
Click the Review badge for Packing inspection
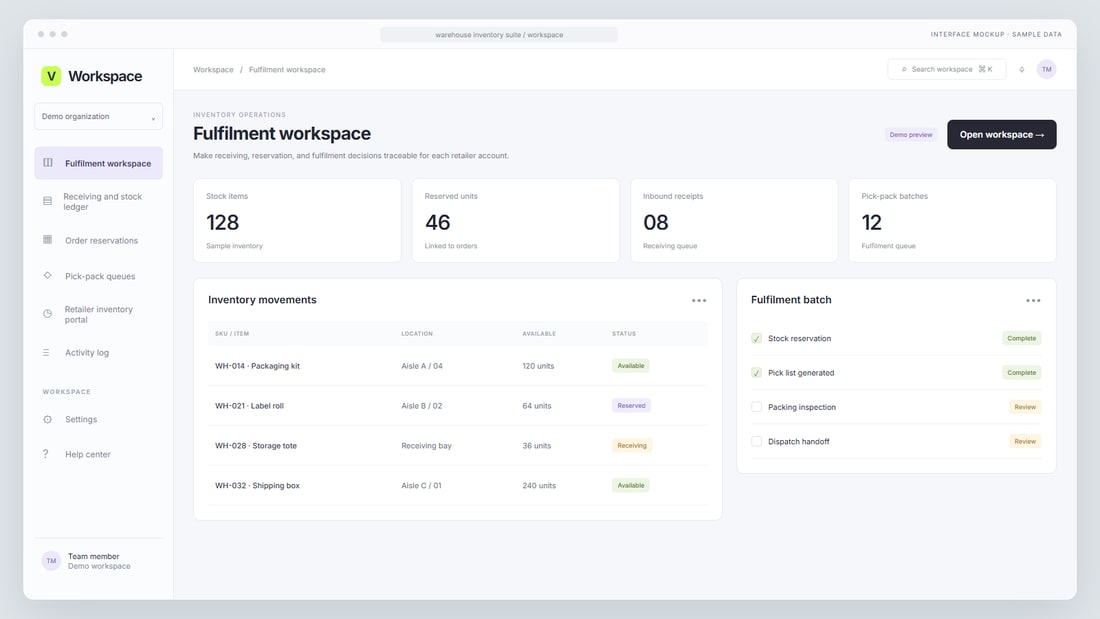pyautogui.click(x=1025, y=407)
